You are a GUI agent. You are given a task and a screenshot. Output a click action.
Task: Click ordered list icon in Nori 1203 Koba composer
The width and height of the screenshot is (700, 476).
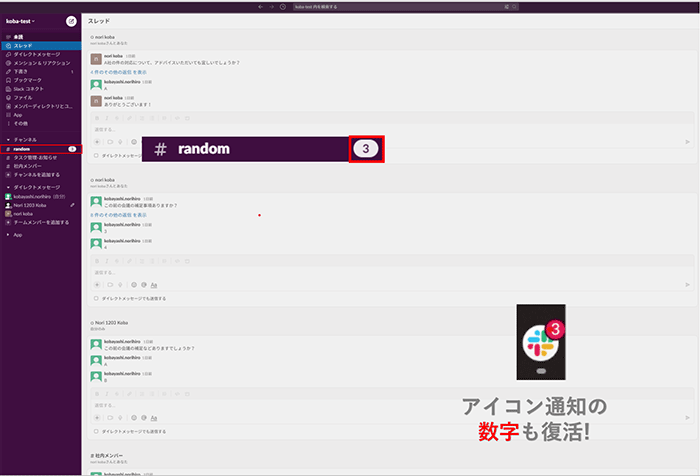click(142, 394)
